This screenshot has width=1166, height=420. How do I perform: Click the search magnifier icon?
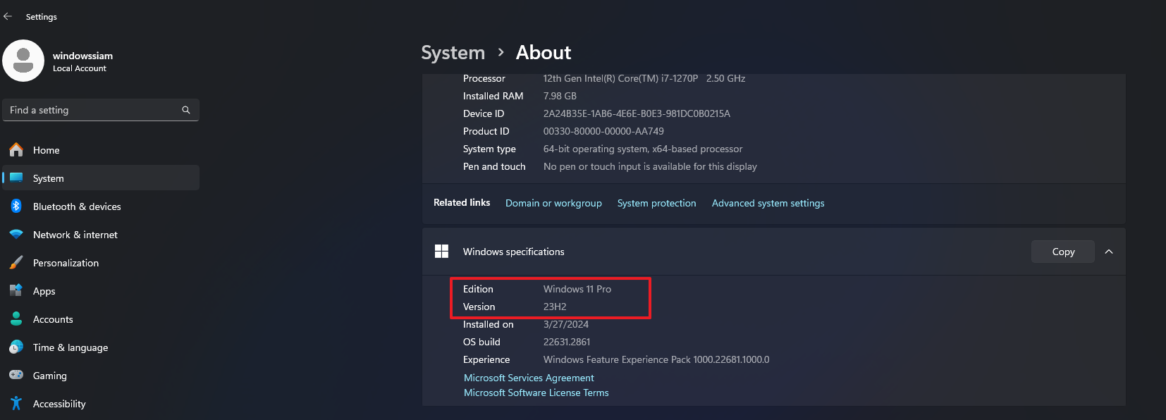click(x=186, y=110)
